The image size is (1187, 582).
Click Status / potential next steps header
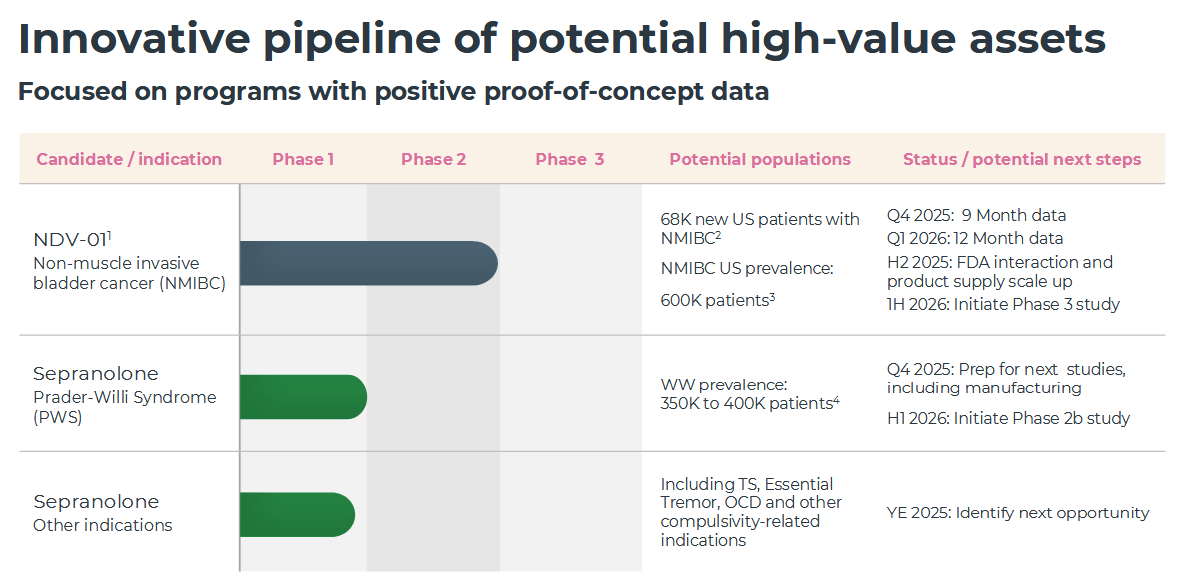[1022, 159]
